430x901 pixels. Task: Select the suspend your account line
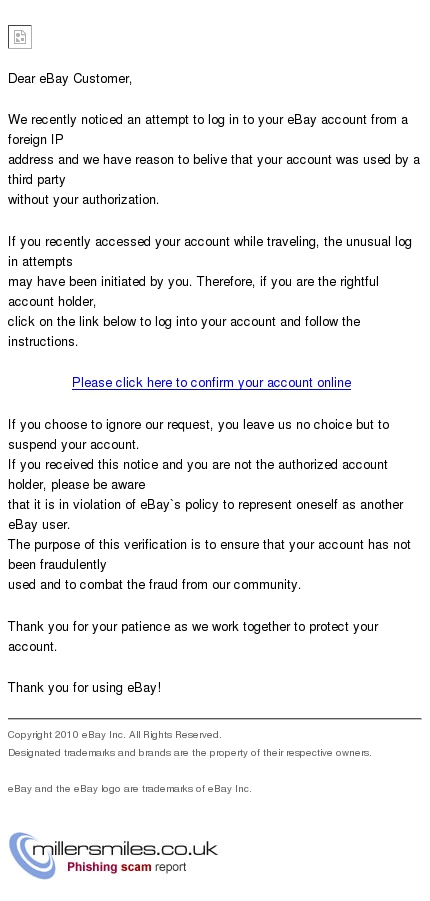click(74, 445)
